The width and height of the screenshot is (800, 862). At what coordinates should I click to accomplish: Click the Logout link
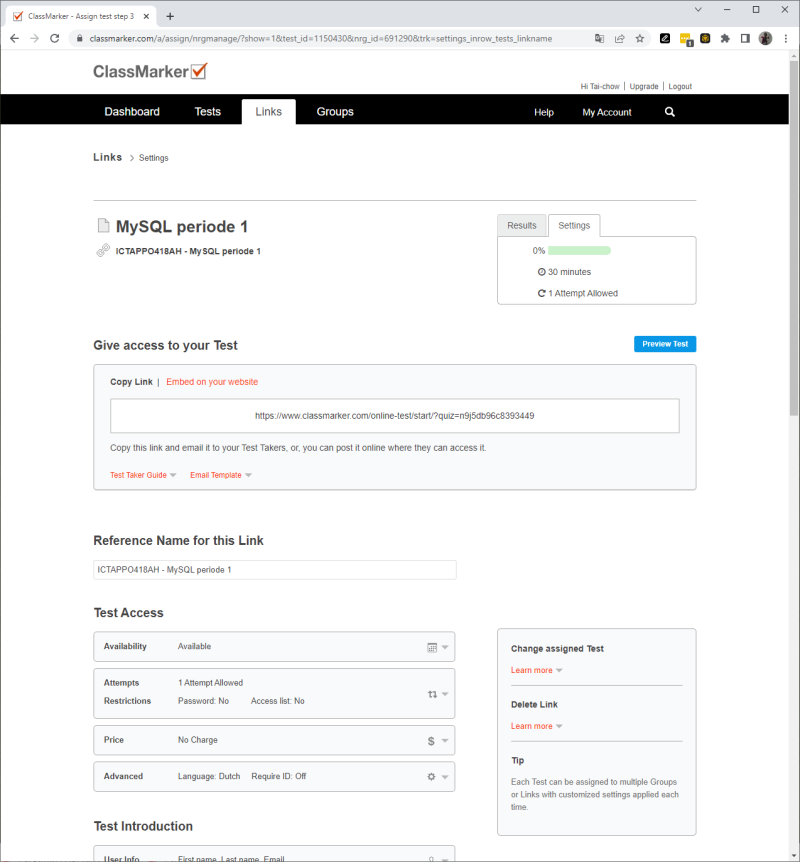tap(680, 86)
